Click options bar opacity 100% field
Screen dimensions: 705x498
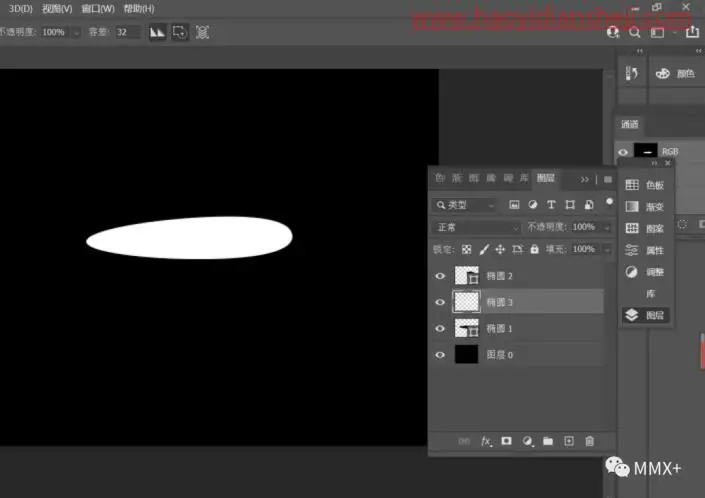pos(56,32)
